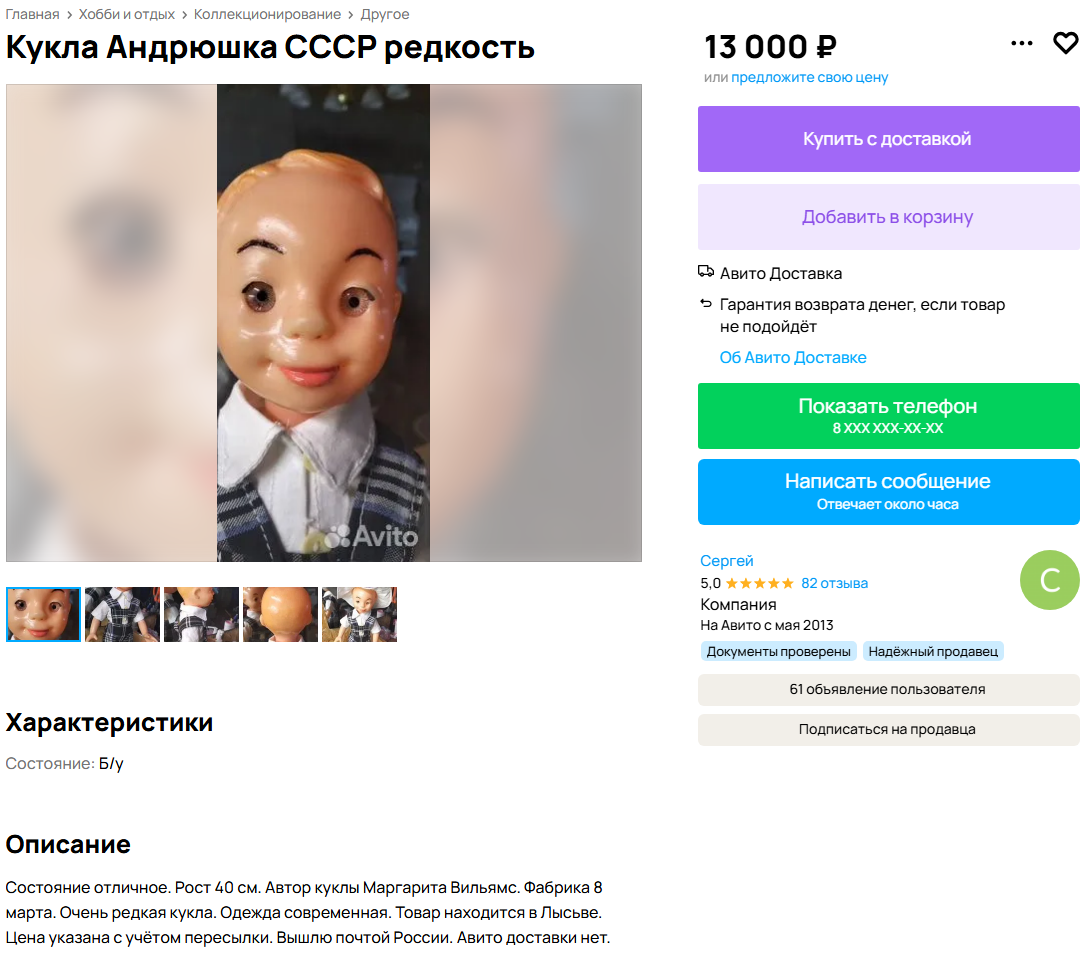The height and width of the screenshot is (955, 1091).
Task: Click Сергей's green avatar icon
Action: [1049, 580]
